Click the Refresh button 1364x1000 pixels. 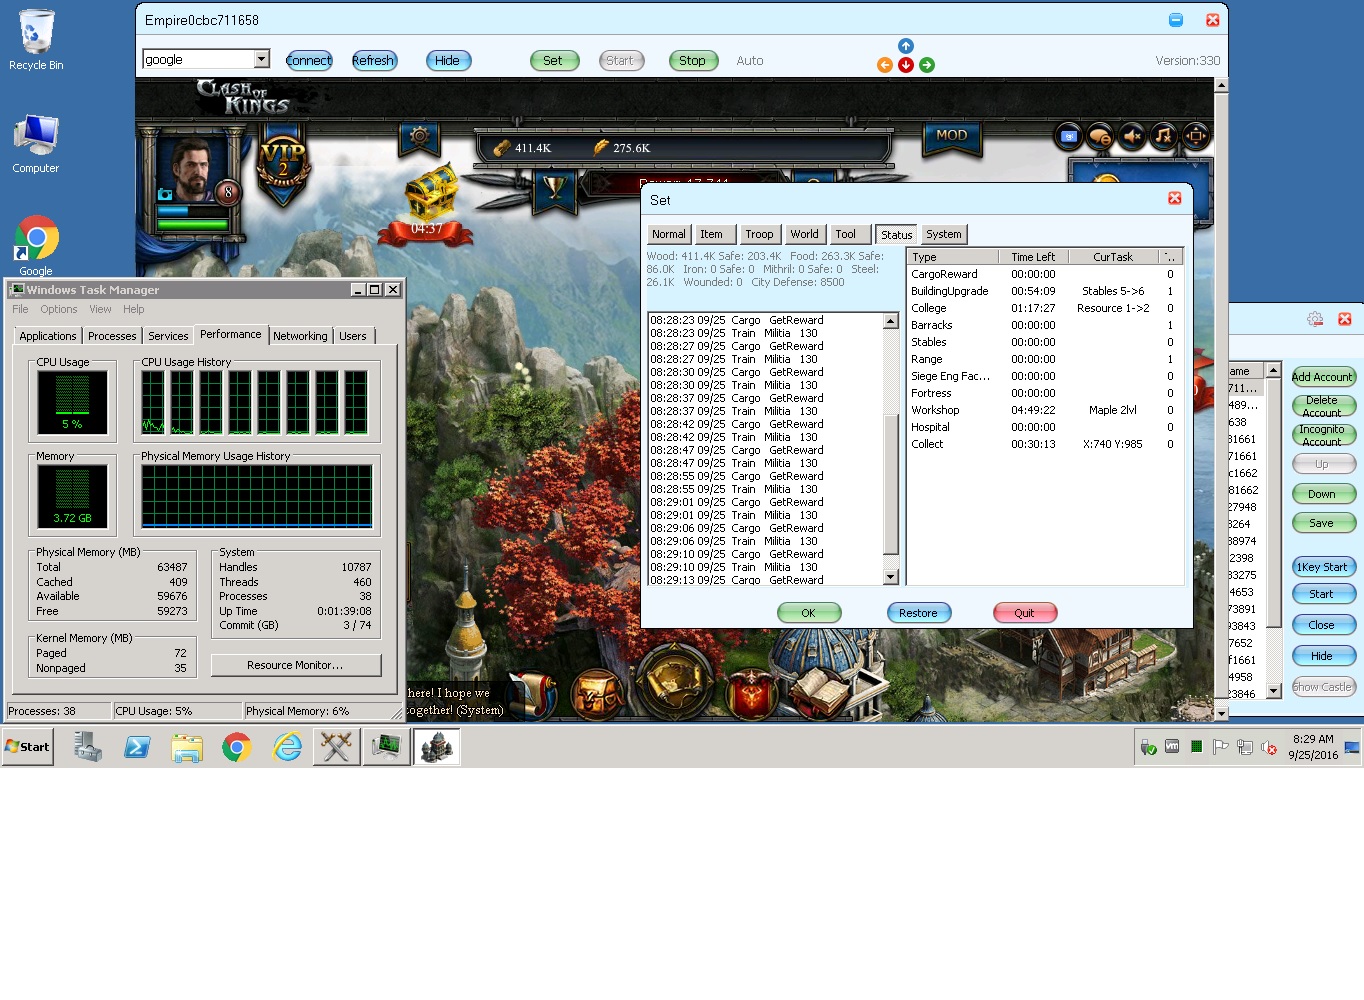click(x=374, y=60)
